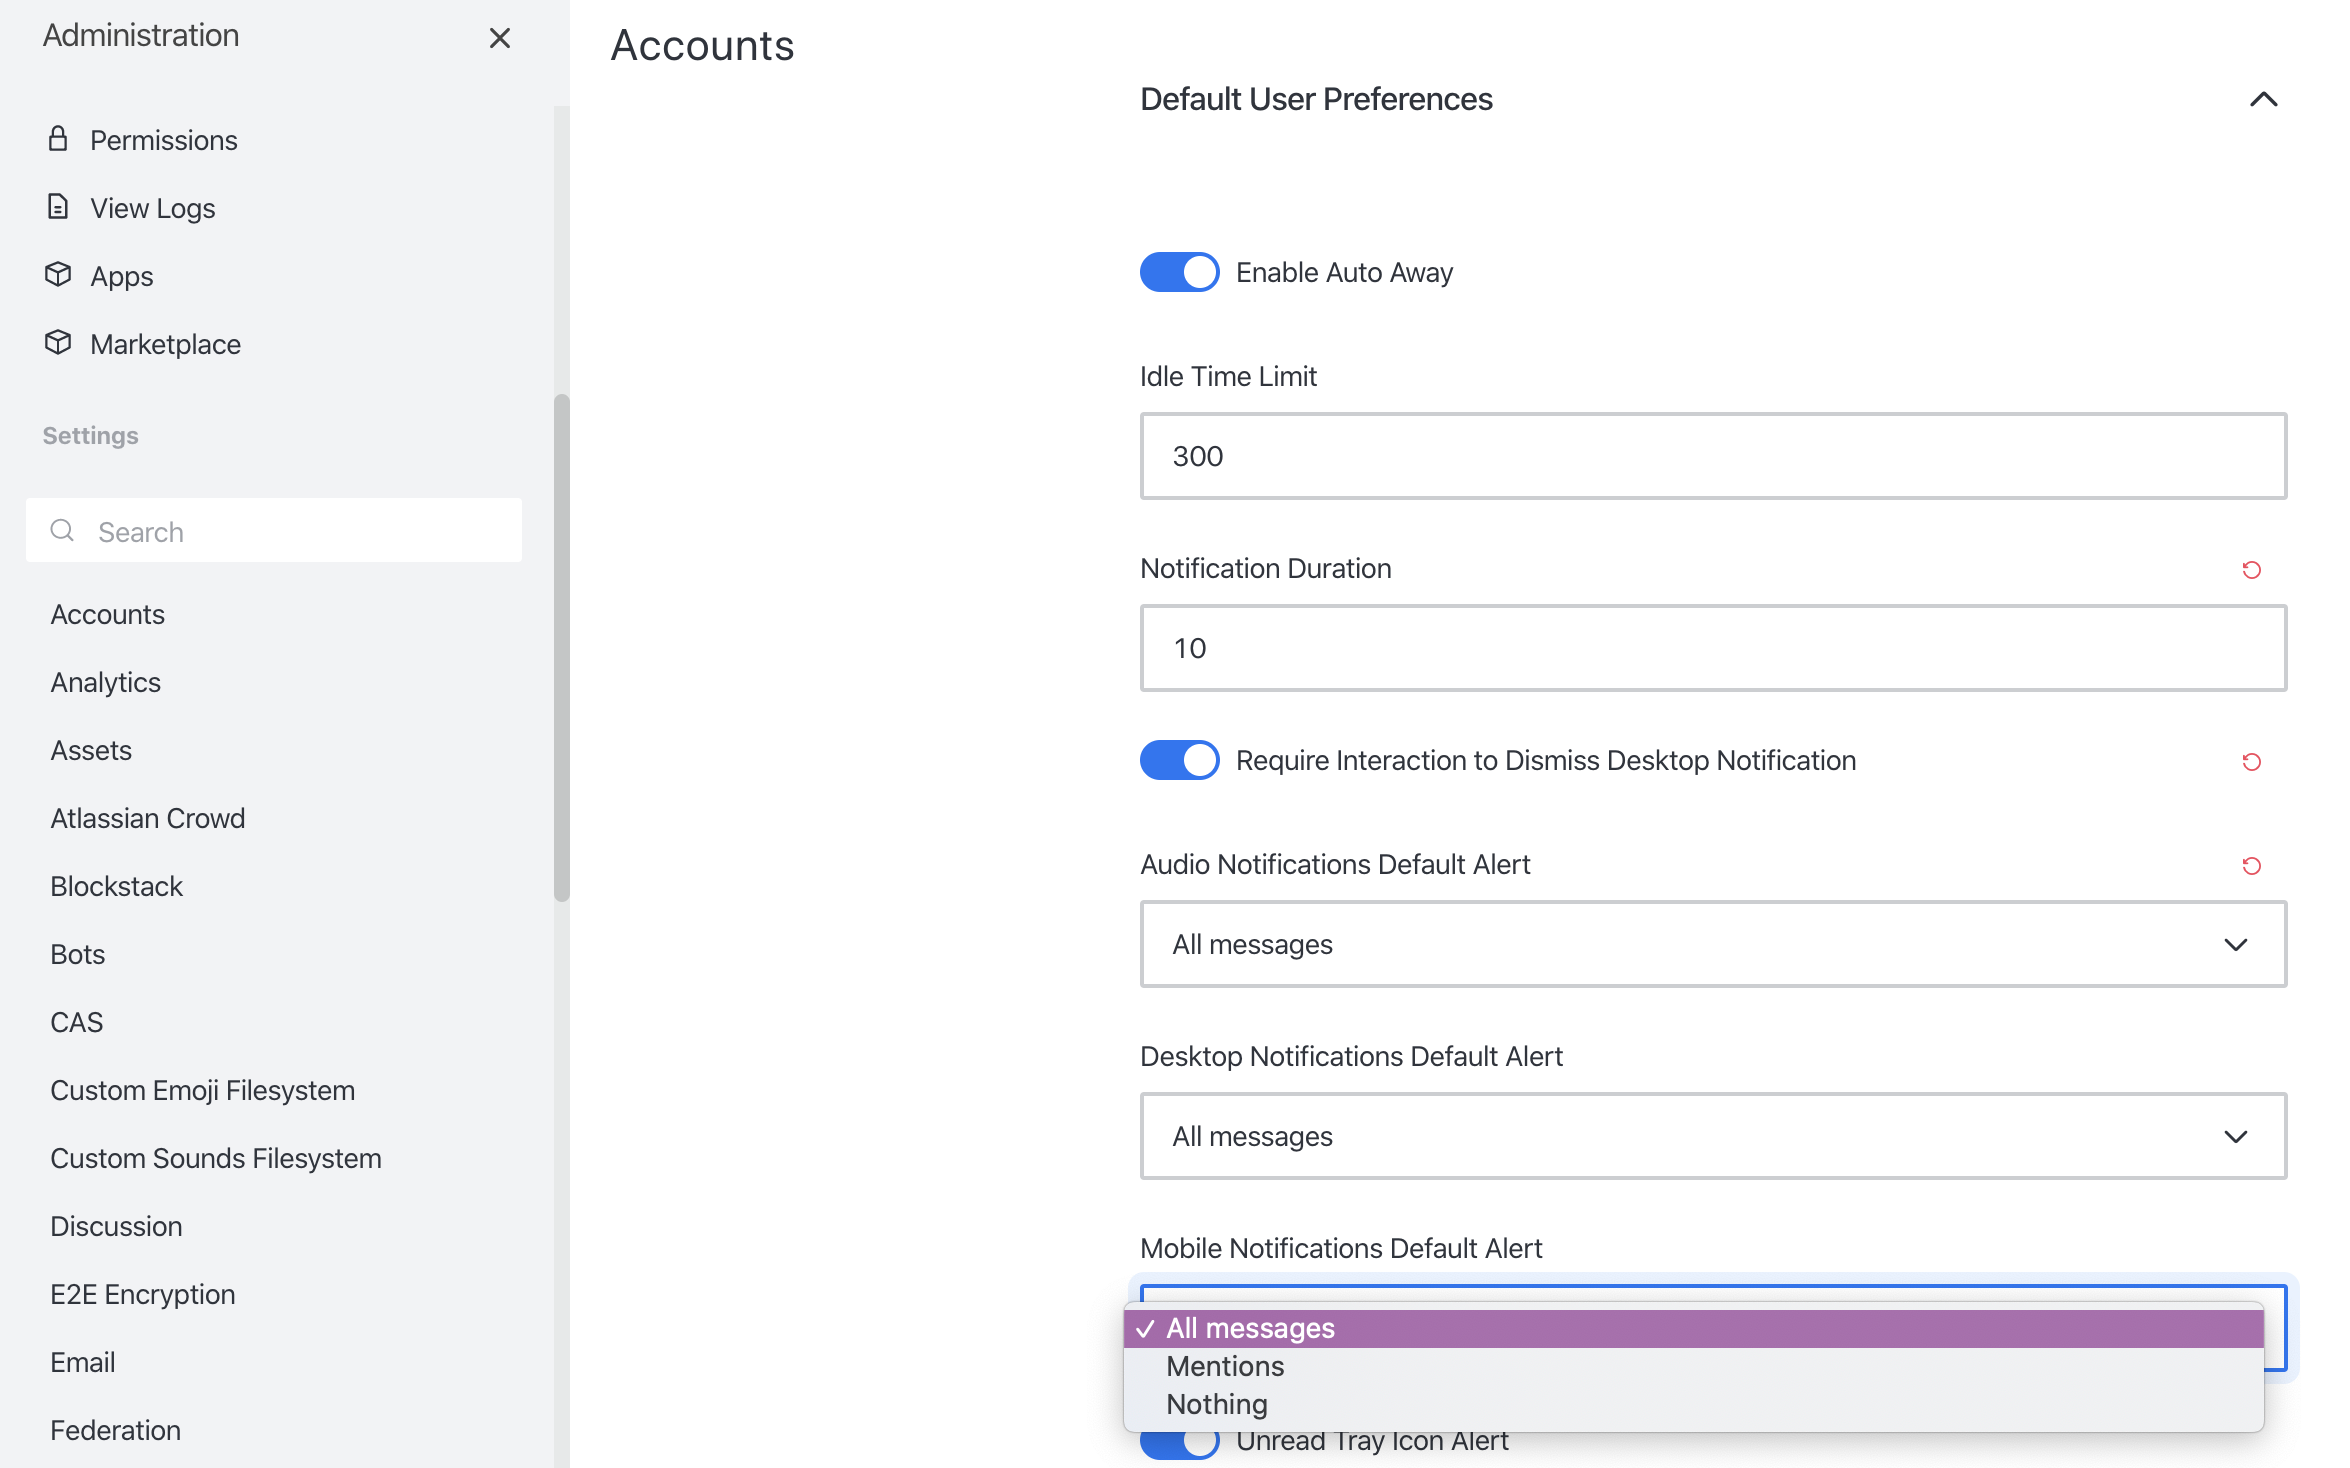Close the Administration sidebar

tap(499, 38)
